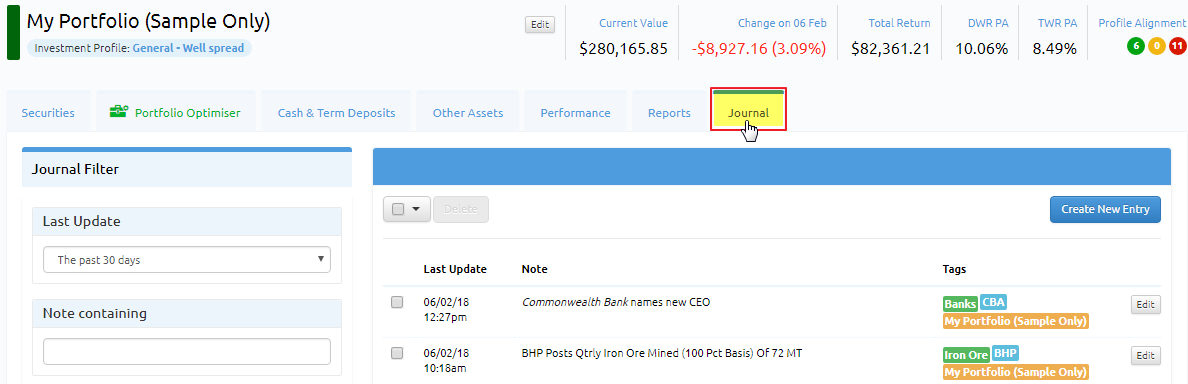Open the General - Well spread profile link
1188x384 pixels.
pyautogui.click(x=189, y=48)
